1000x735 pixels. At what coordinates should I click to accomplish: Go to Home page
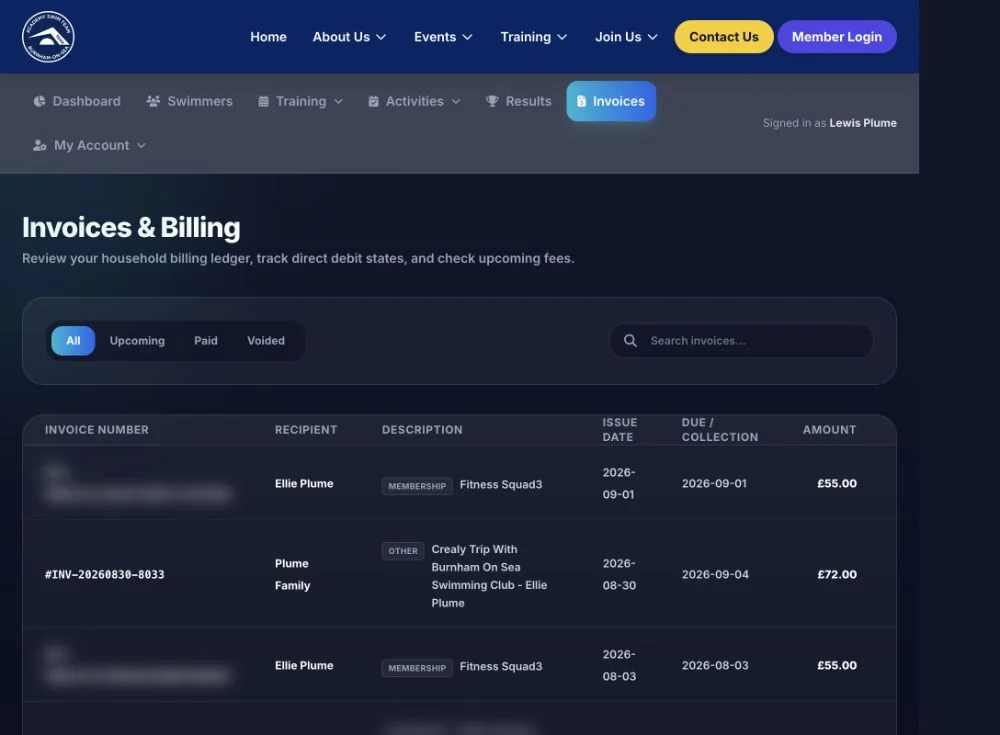[x=268, y=37]
